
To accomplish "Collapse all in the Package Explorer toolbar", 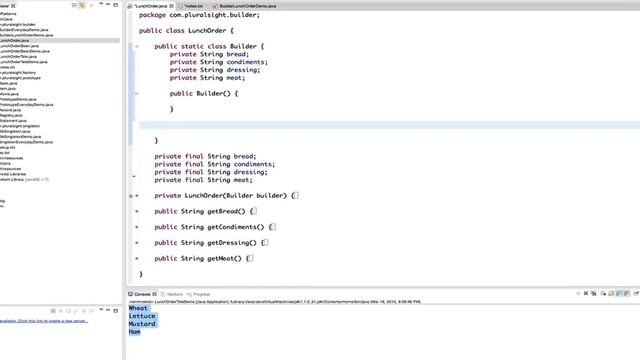I will tap(74, 5).
